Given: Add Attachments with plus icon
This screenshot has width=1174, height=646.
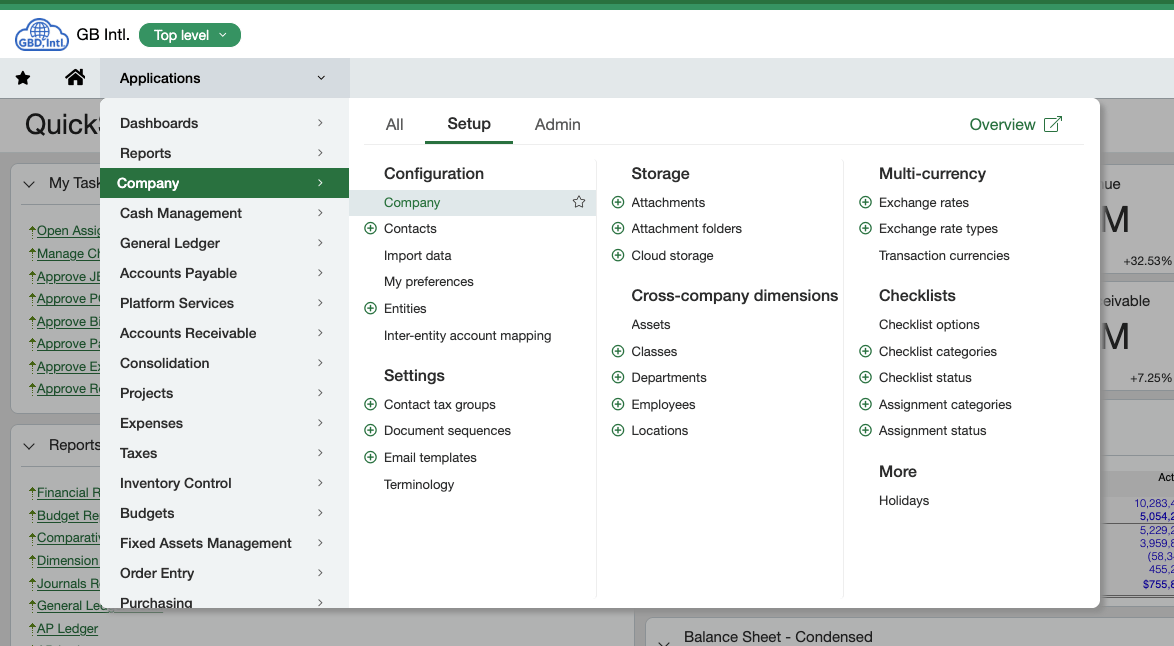Looking at the screenshot, I should tap(618, 202).
